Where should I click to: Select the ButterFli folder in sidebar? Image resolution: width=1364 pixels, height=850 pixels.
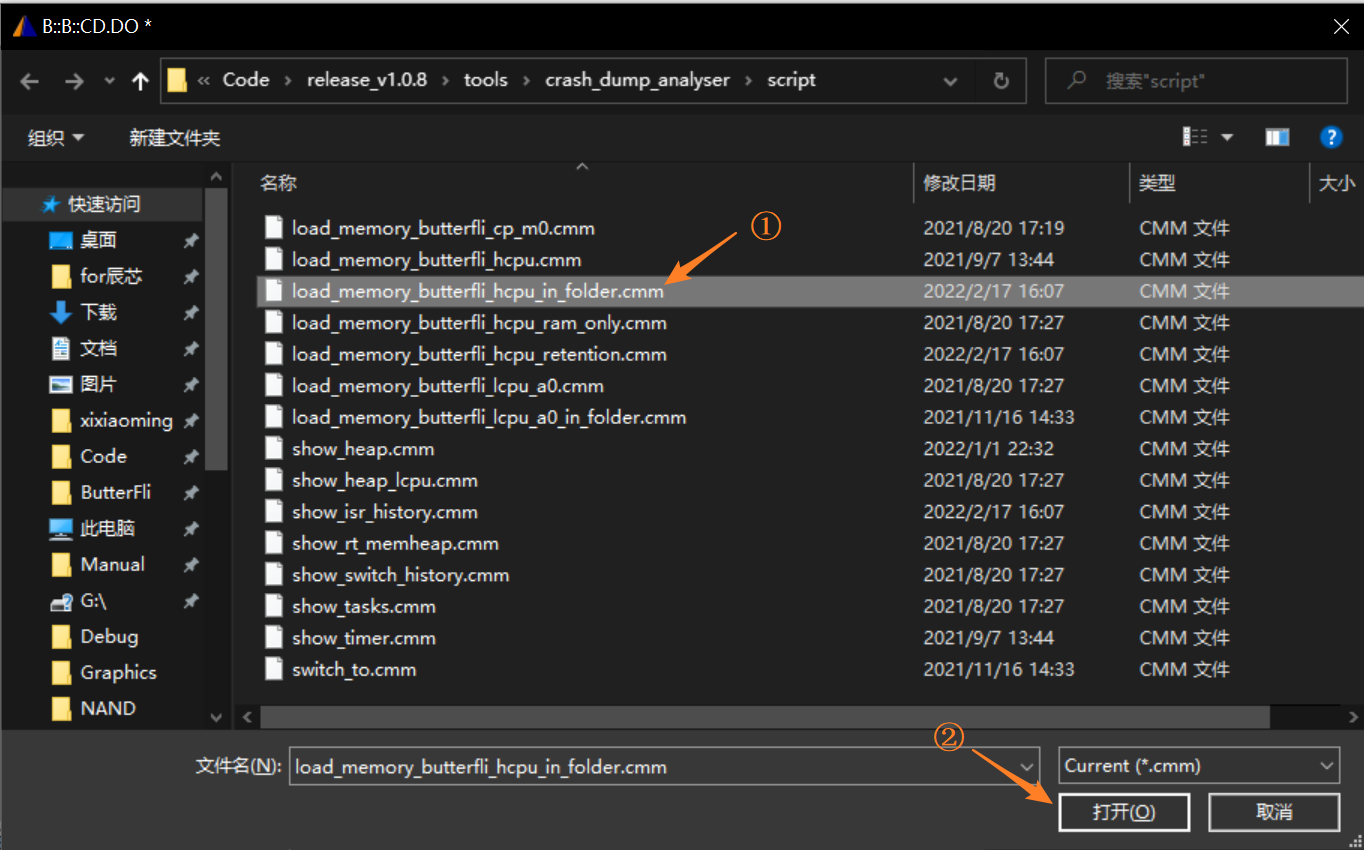click(x=115, y=492)
